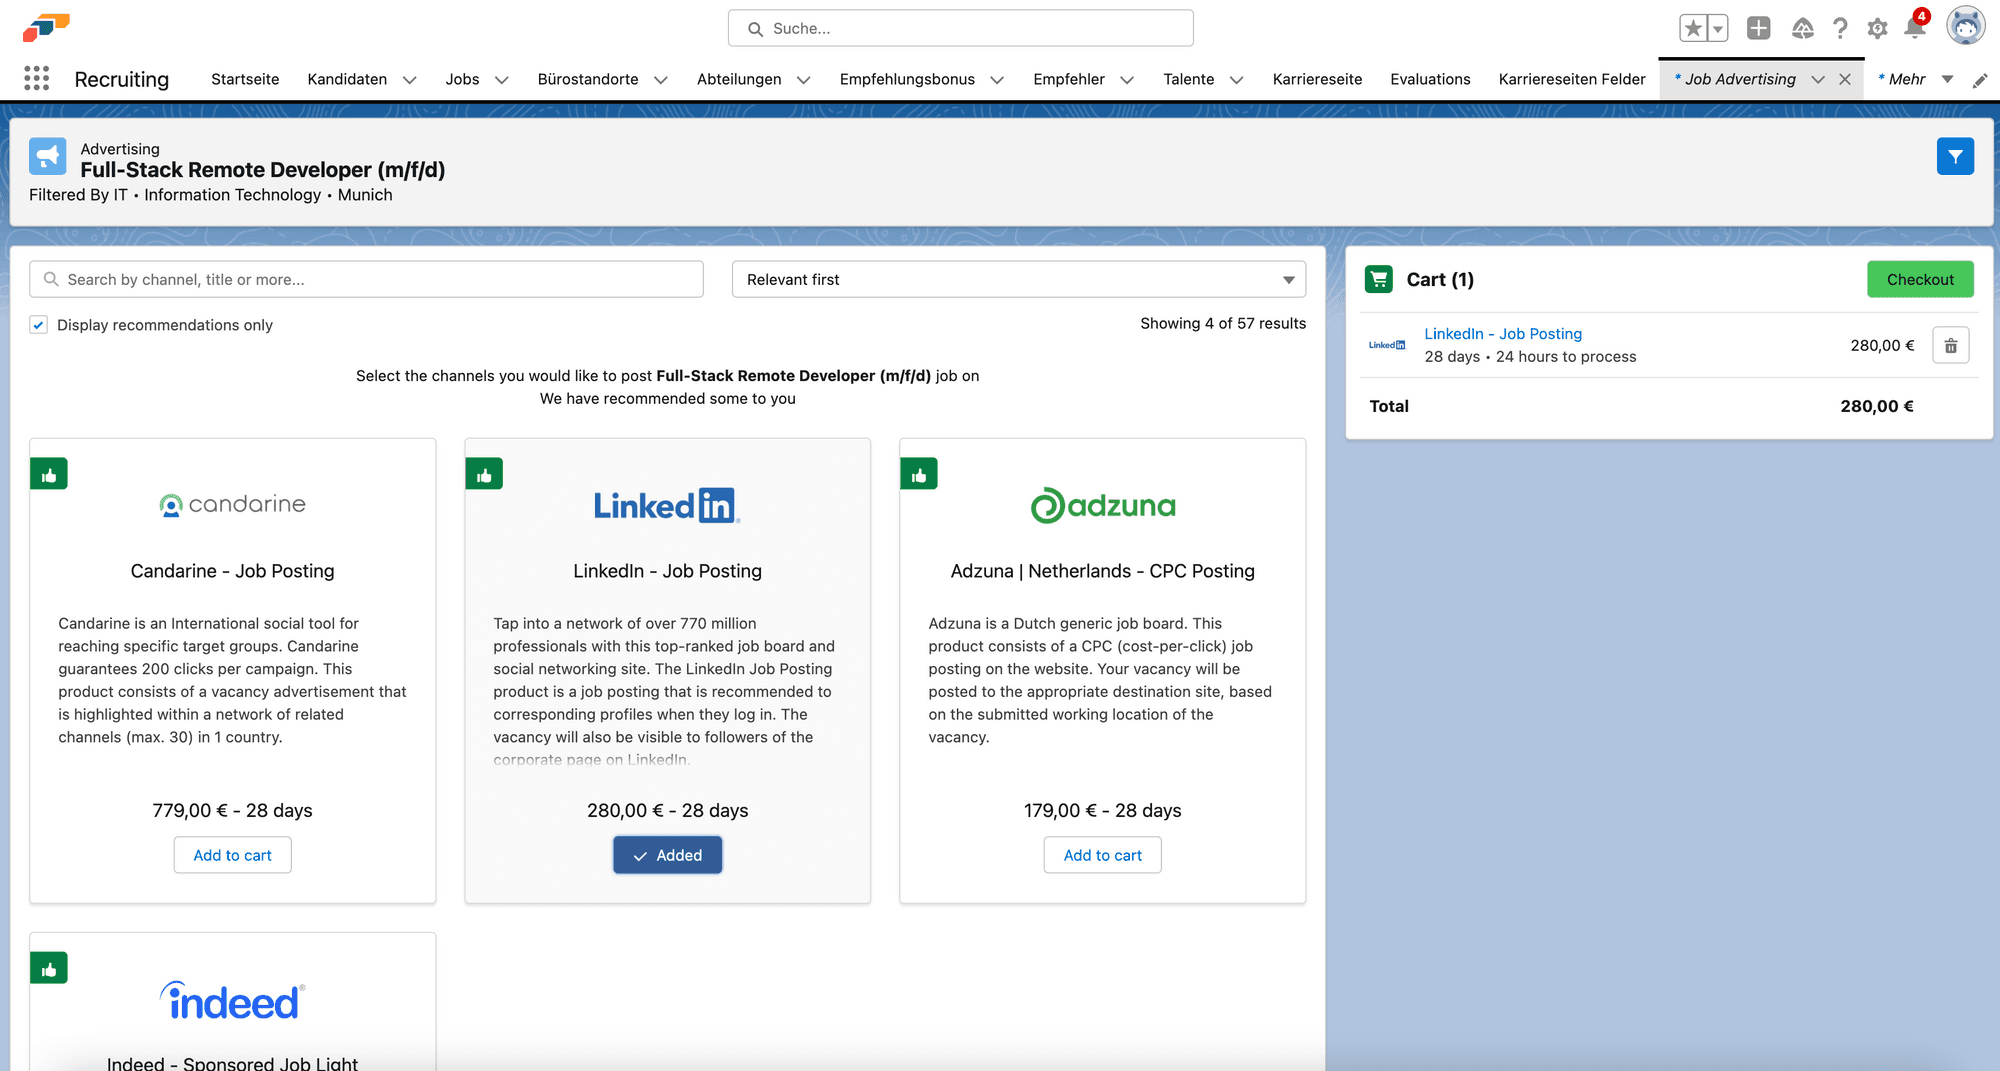This screenshot has width=2000, height=1071.
Task: Click the blue filter funnel button
Action: (x=1955, y=157)
